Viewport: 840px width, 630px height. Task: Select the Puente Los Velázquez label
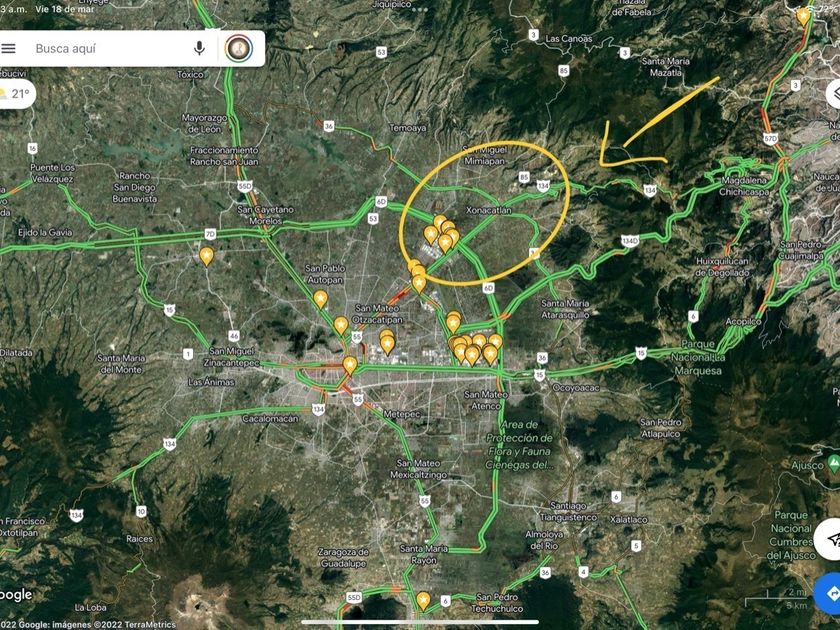pyautogui.click(x=52, y=173)
